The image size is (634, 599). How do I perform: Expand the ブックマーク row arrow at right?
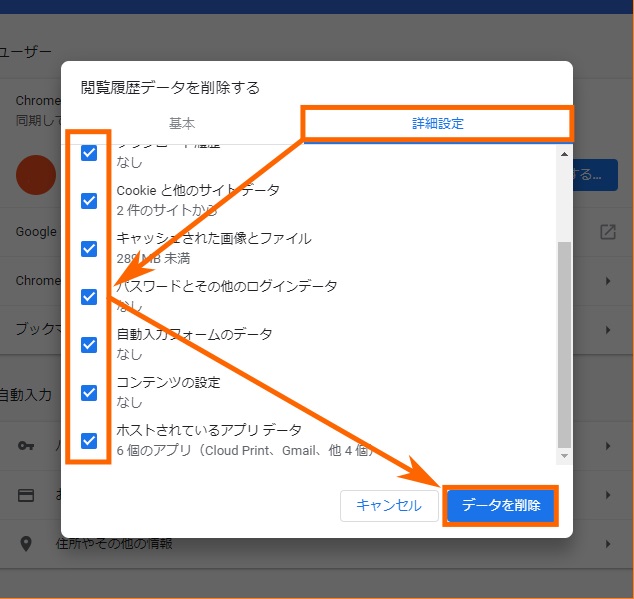pos(608,330)
